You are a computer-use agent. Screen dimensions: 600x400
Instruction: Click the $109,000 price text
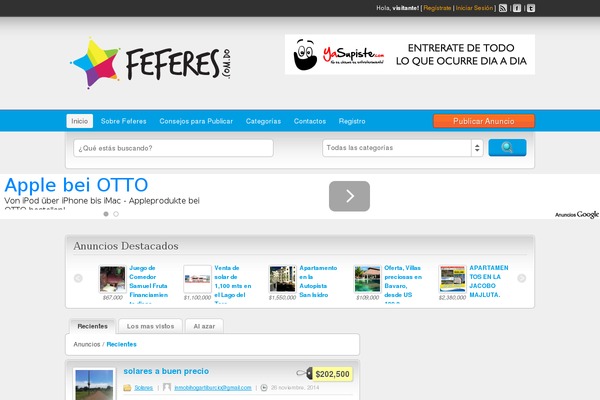367,297
